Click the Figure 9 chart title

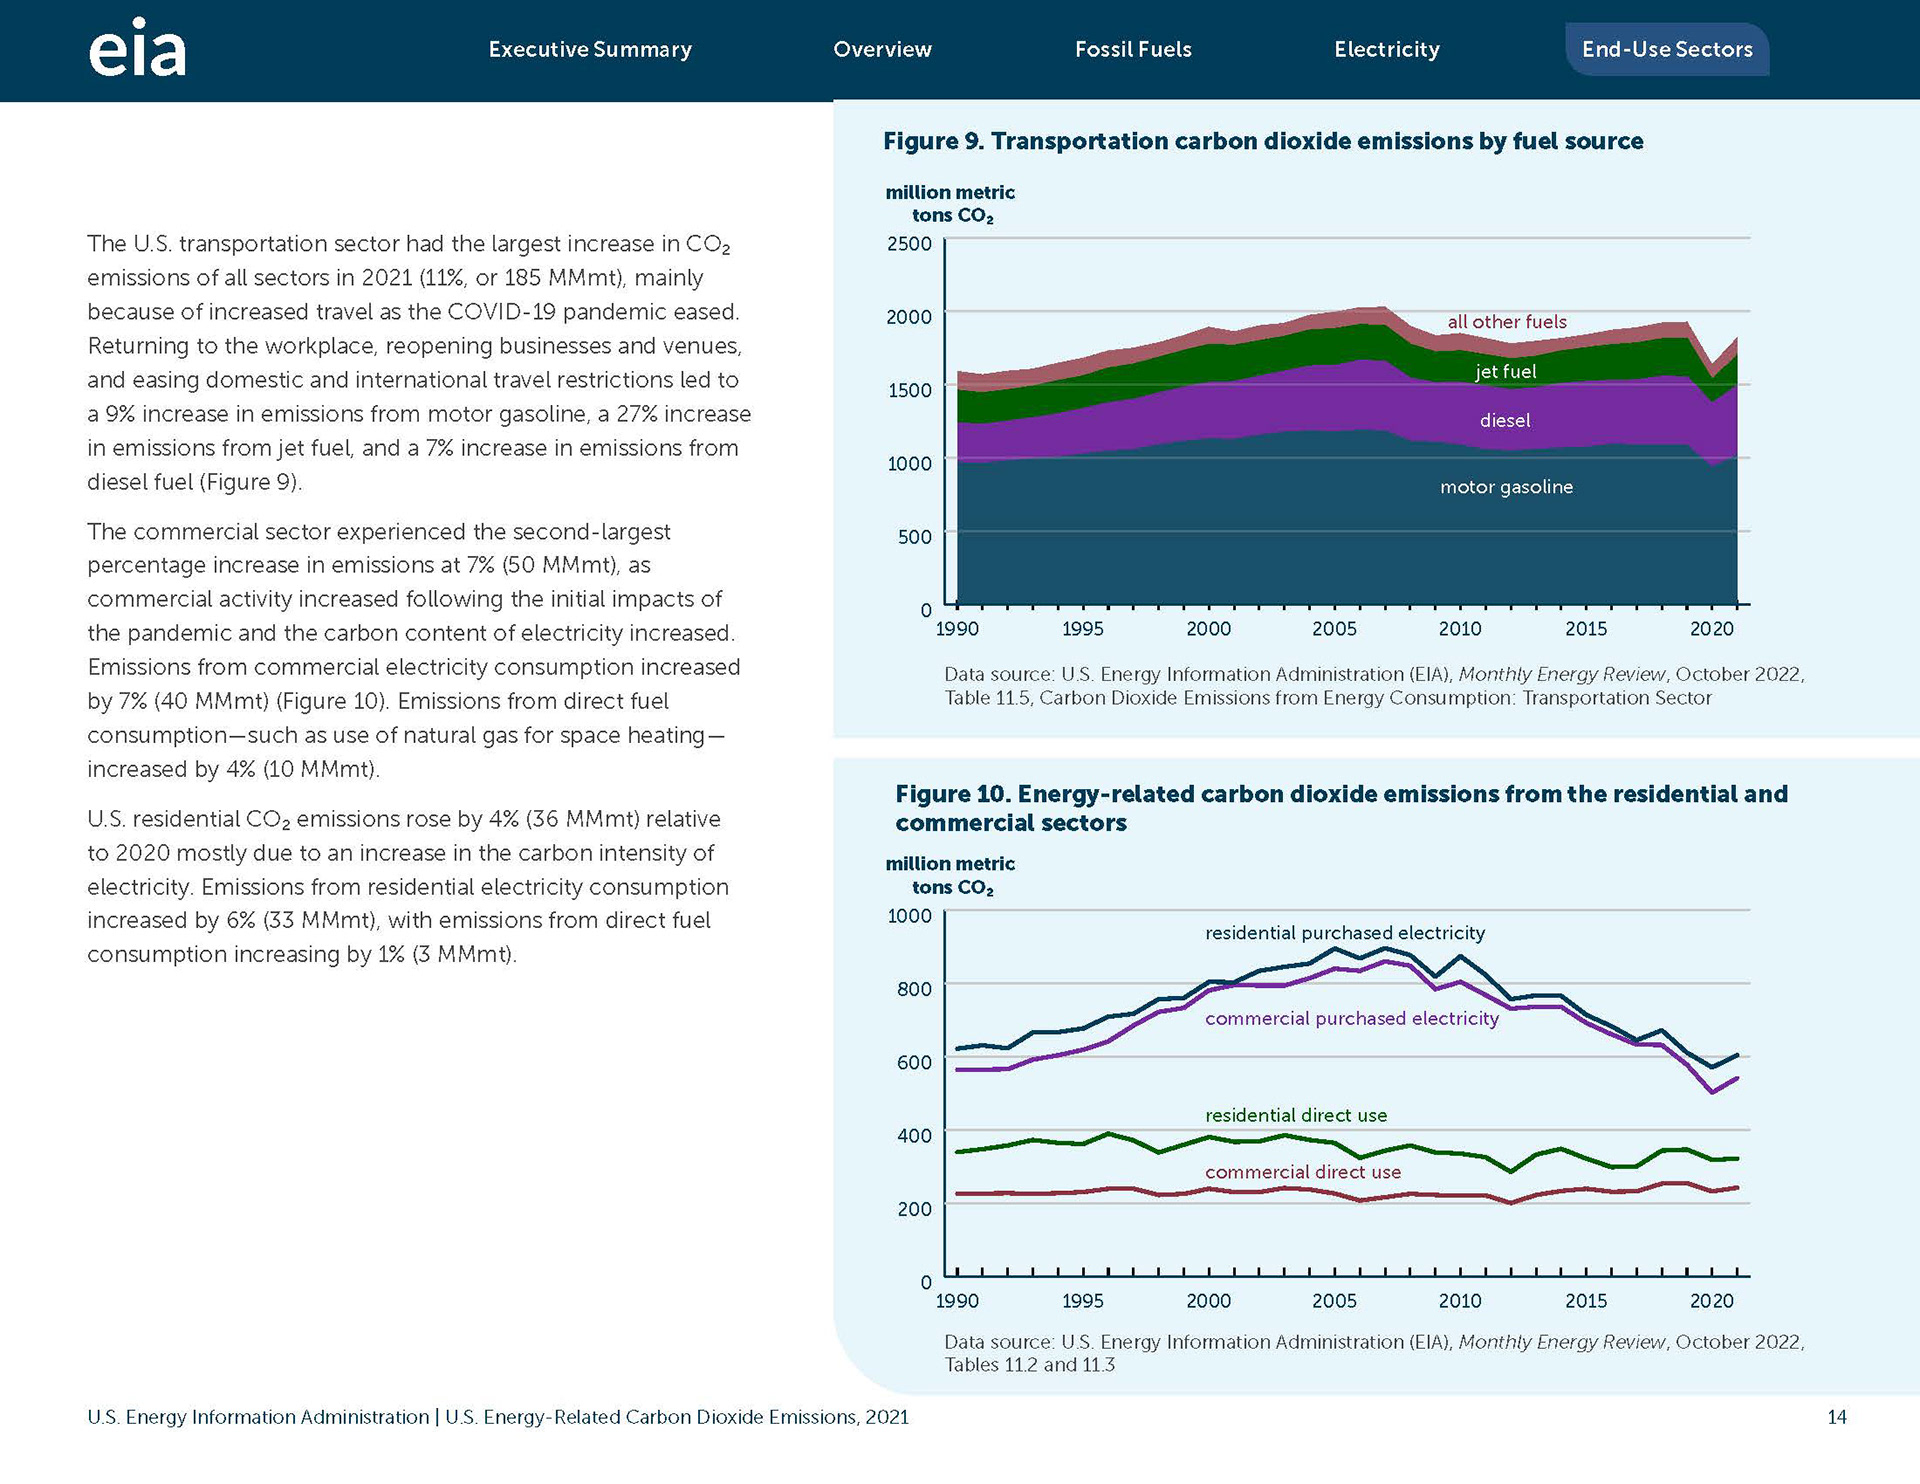(1263, 141)
